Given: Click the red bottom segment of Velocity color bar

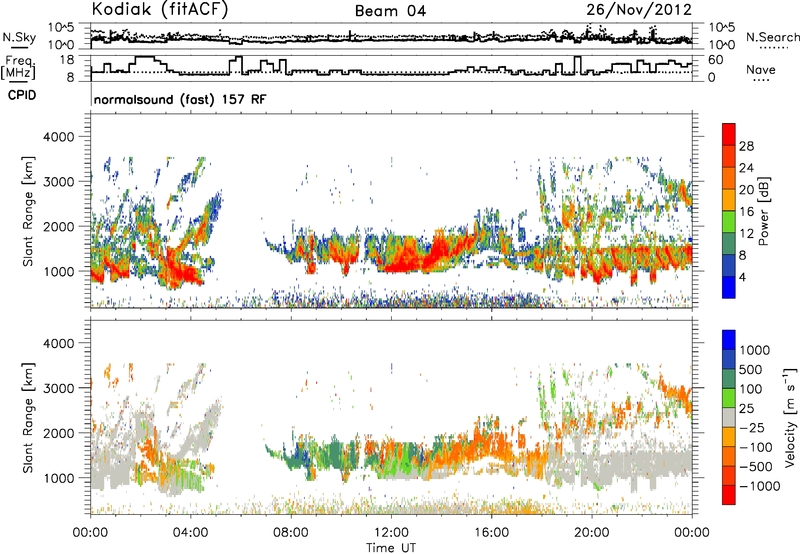Looking at the screenshot, I should [x=729, y=495].
